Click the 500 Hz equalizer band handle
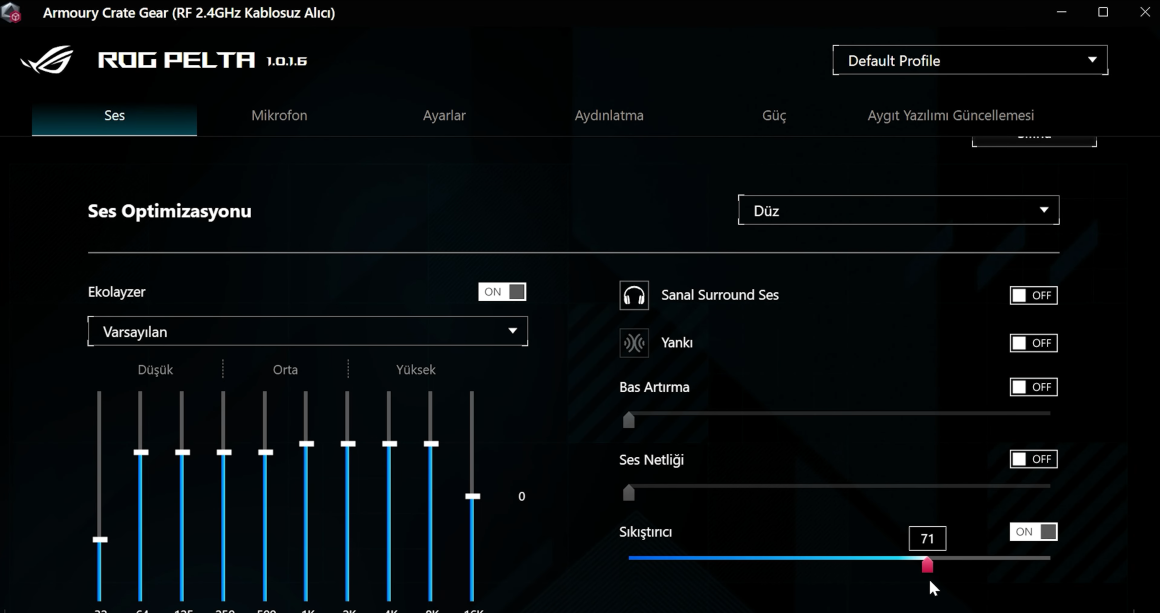Image resolution: width=1160 pixels, height=613 pixels. click(265, 452)
